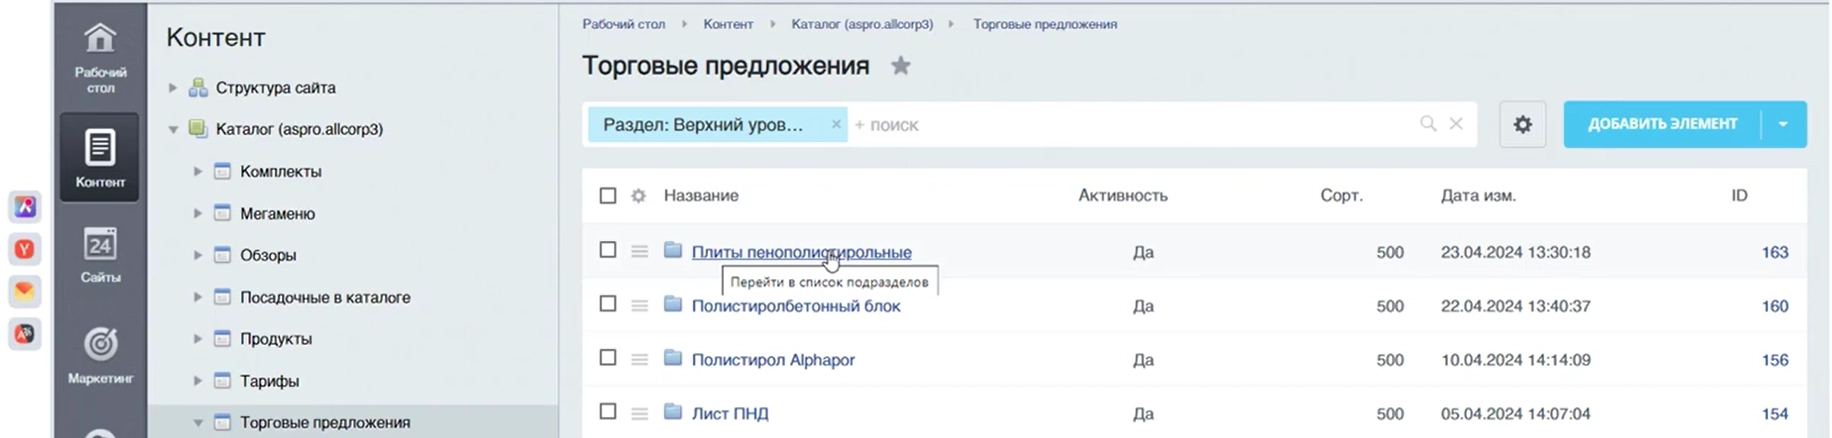Open row menu for Лист ПНД
This screenshot has height=438, width=1832.
coord(639,413)
